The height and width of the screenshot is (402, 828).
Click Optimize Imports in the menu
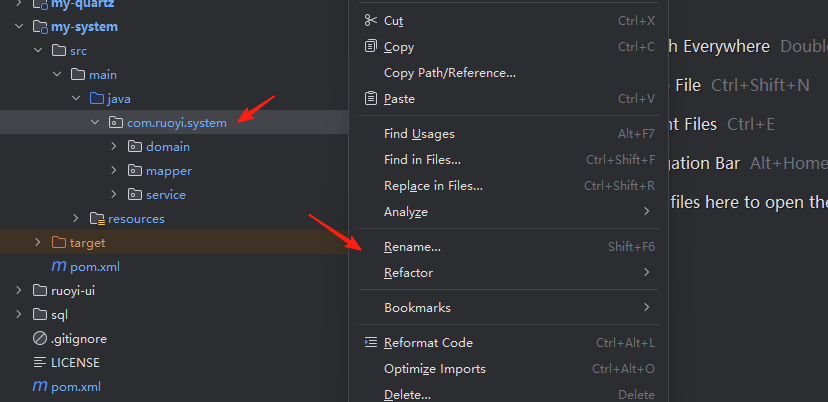coord(434,369)
